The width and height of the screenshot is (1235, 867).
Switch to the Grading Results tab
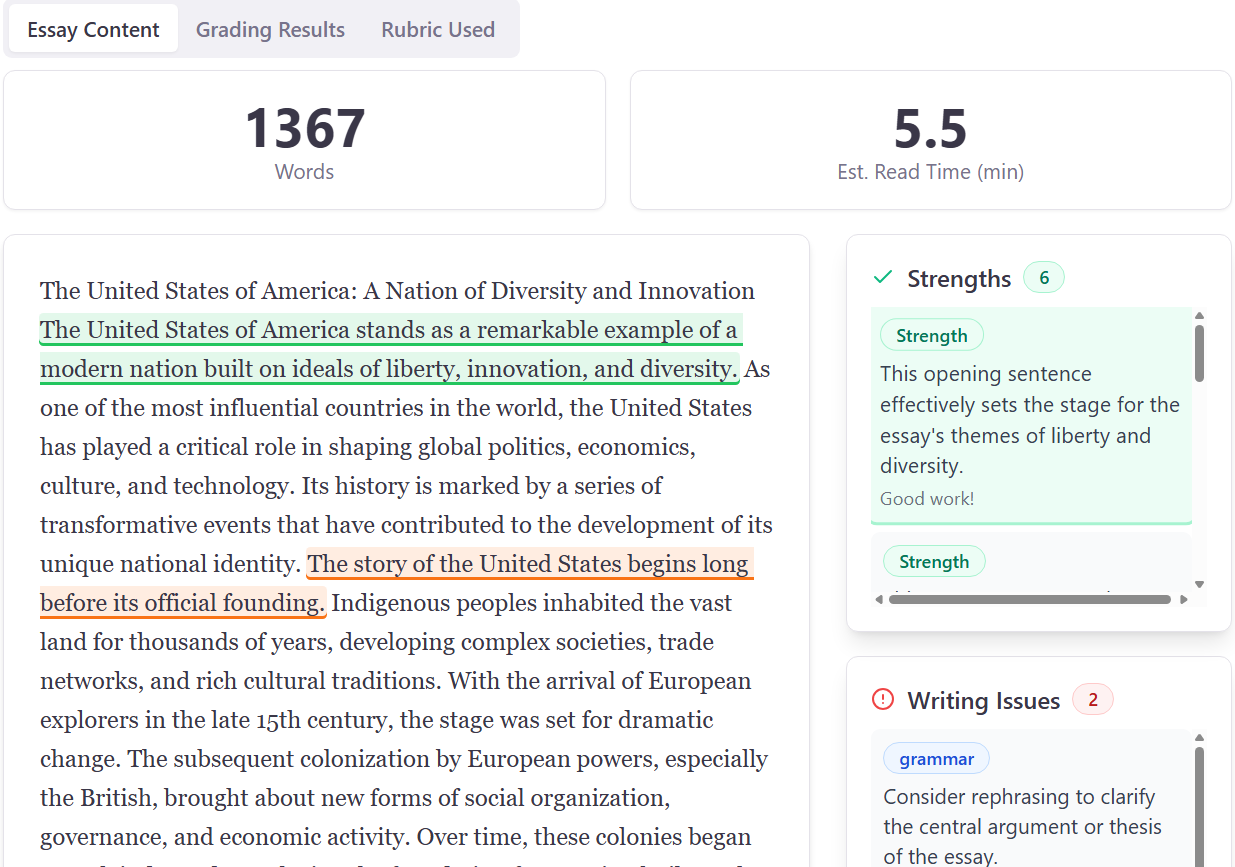click(270, 29)
